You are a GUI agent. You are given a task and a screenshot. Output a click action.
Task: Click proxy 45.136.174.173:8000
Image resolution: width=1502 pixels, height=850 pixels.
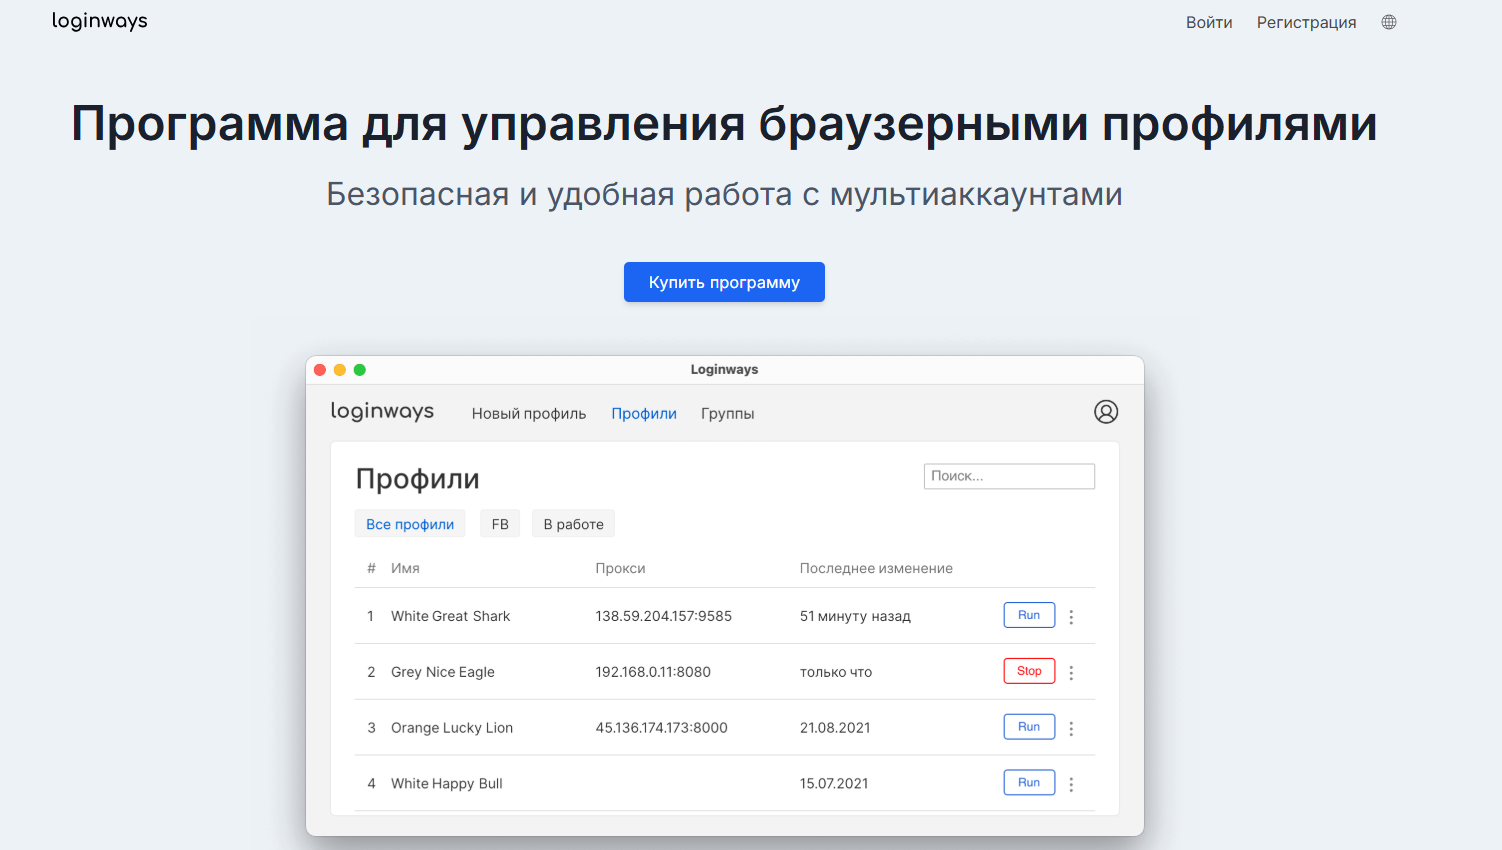coord(662,728)
